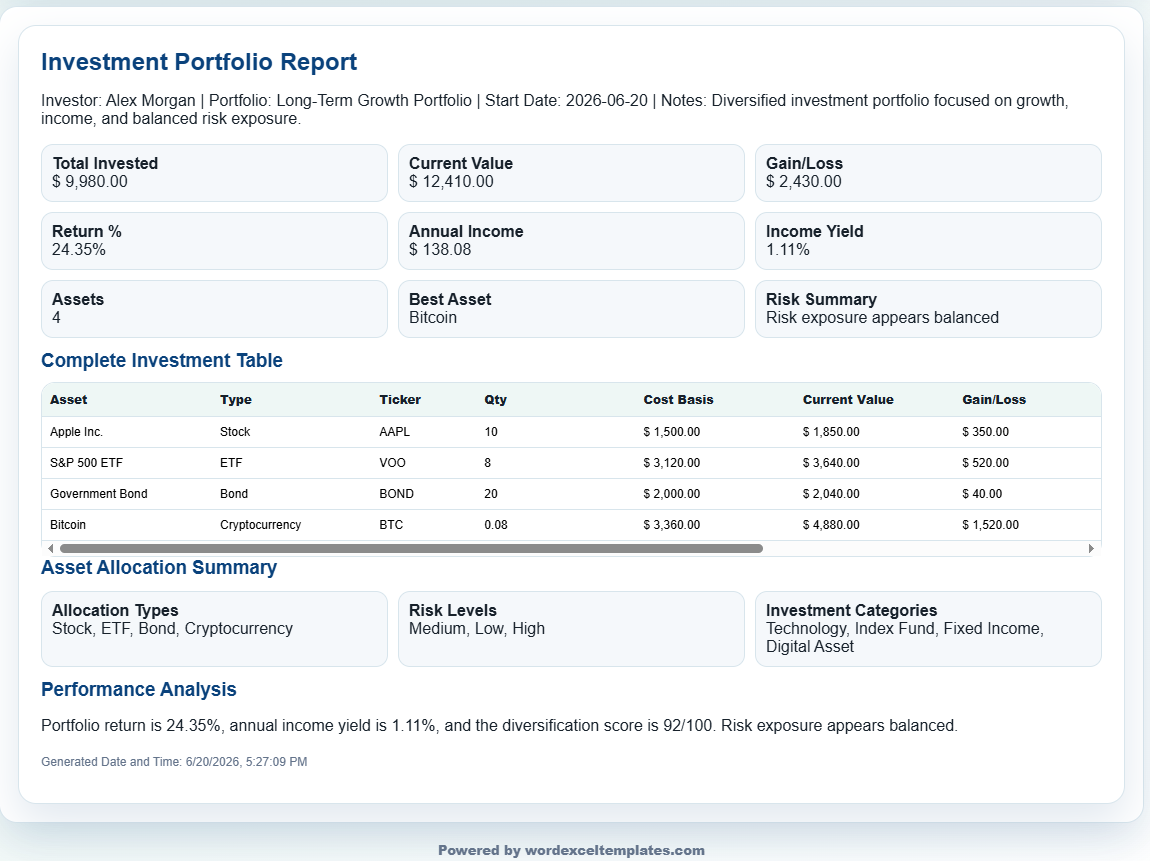Click the Best Asset value Bitcoin

pos(433,318)
